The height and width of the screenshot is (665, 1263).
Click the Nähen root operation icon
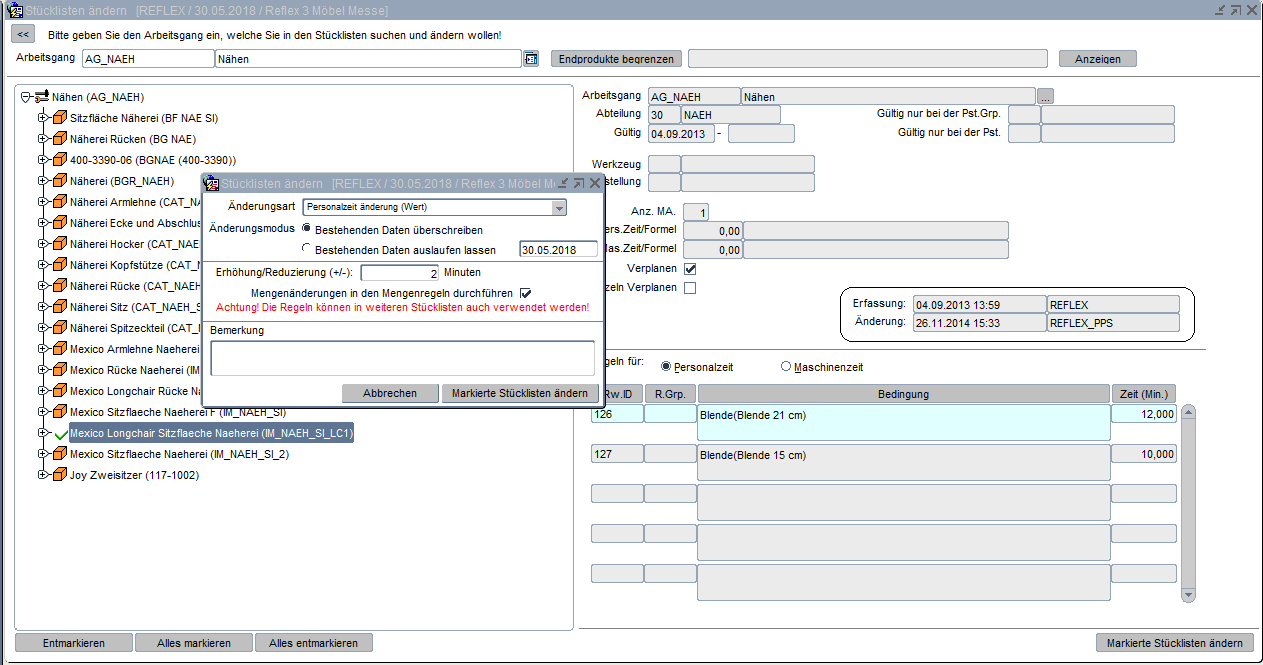click(x=42, y=97)
